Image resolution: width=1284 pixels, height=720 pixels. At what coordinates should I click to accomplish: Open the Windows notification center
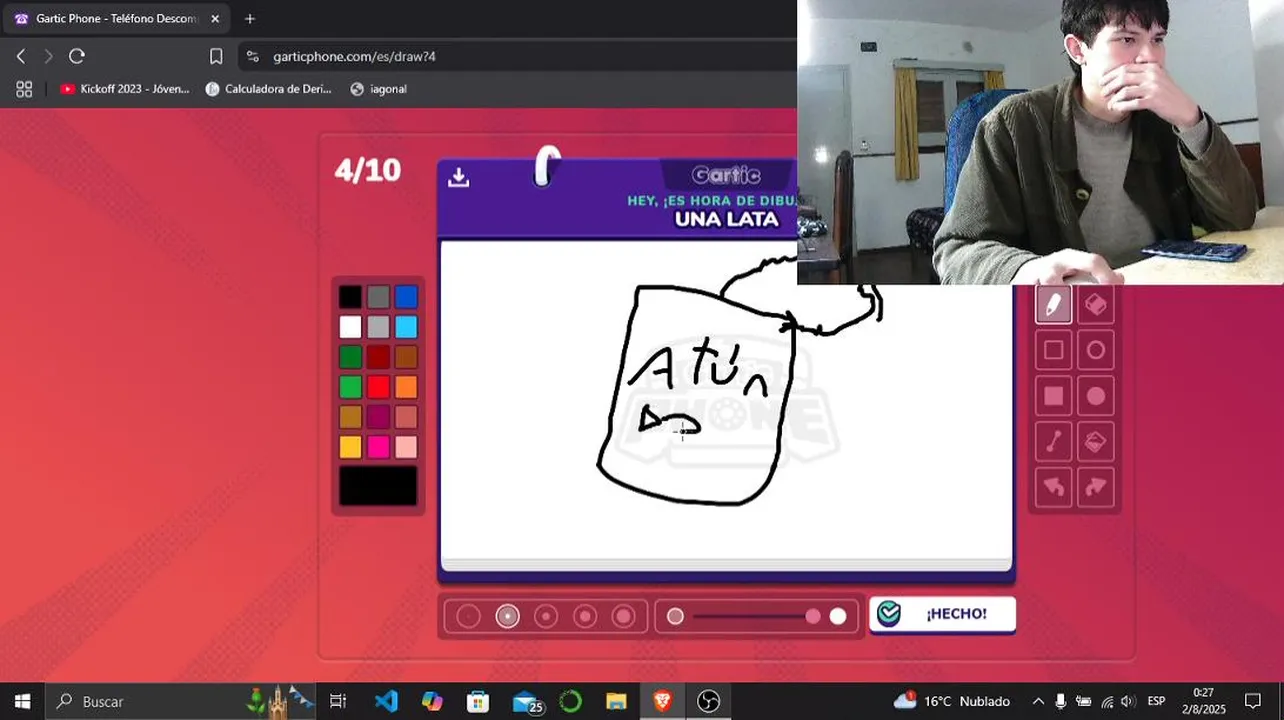[1253, 701]
